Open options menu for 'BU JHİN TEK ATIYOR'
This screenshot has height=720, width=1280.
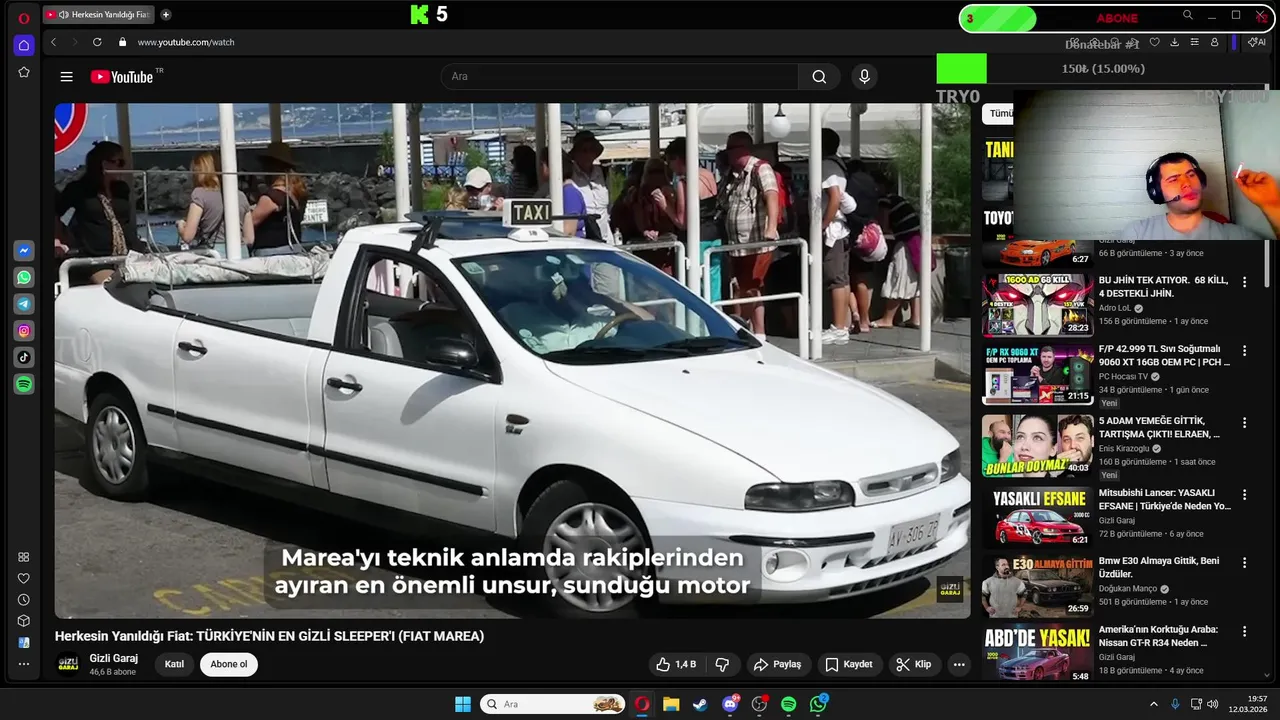1245,283
